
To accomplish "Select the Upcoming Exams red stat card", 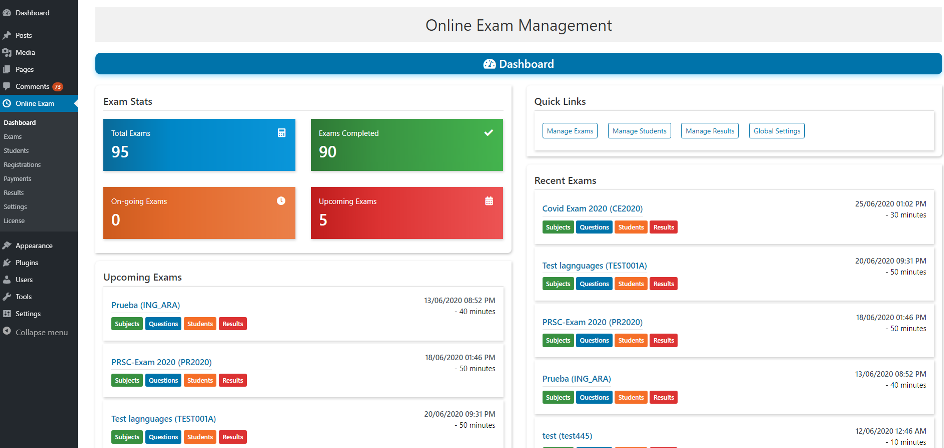I will (406, 213).
